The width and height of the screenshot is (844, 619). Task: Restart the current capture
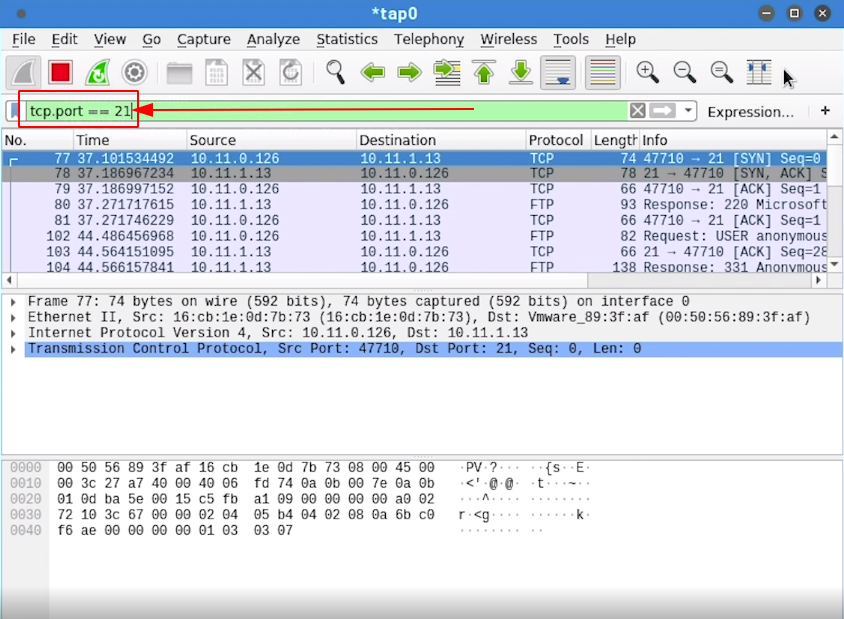pos(97,72)
